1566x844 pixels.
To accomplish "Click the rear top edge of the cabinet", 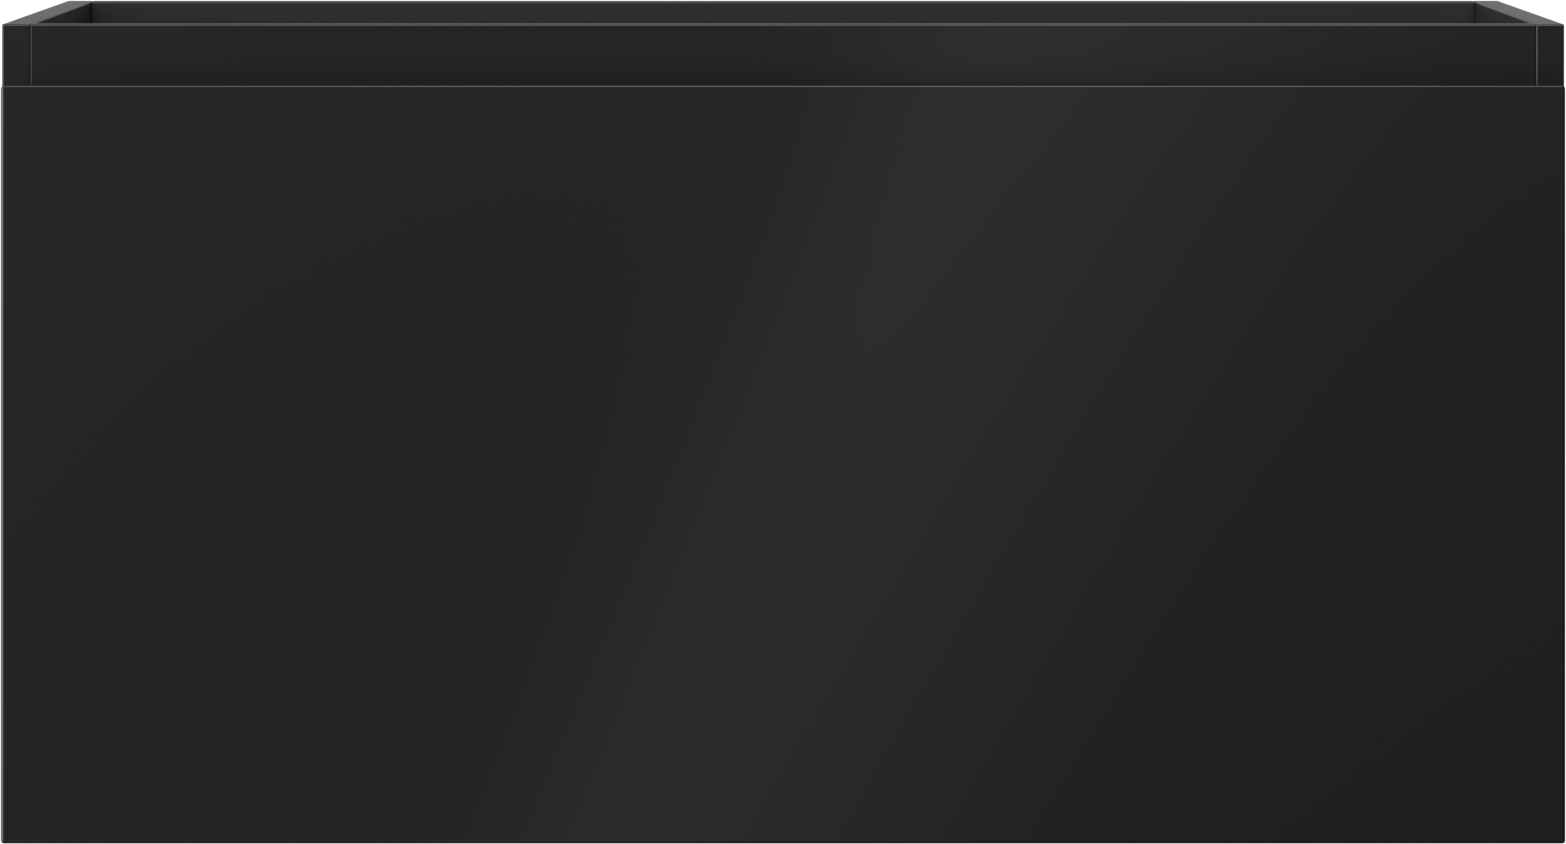I will 783,2.
